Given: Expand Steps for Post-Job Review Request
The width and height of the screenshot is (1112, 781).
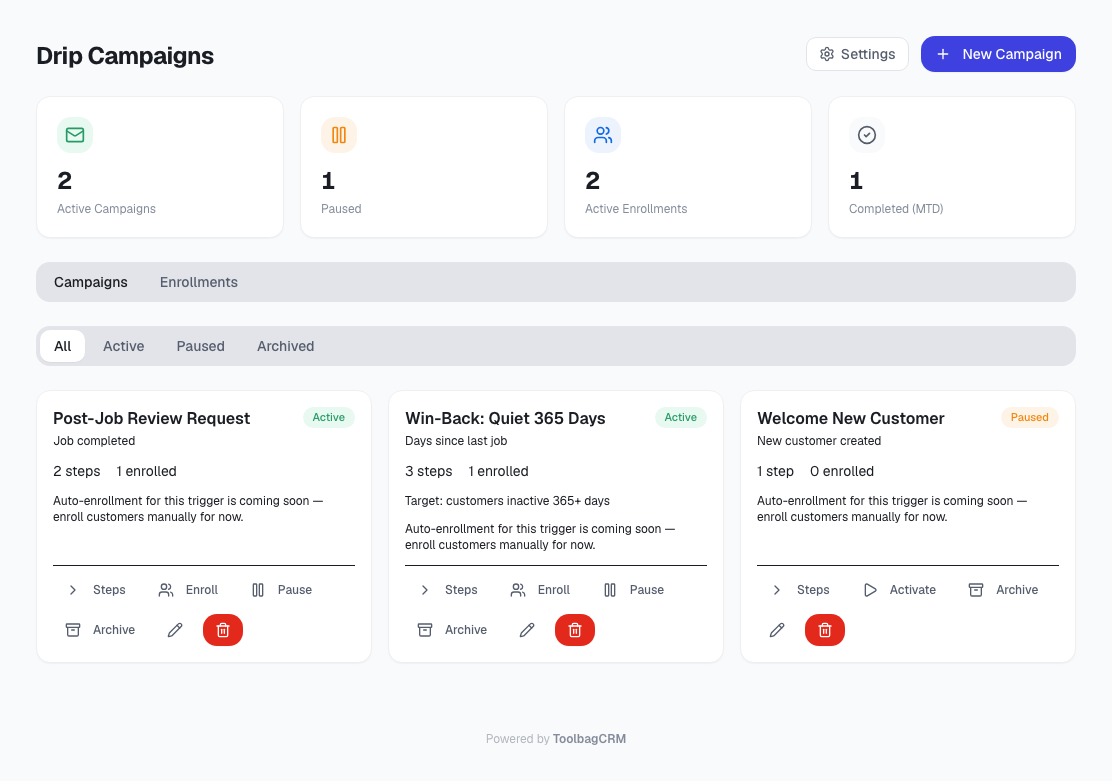Looking at the screenshot, I should pos(96,590).
